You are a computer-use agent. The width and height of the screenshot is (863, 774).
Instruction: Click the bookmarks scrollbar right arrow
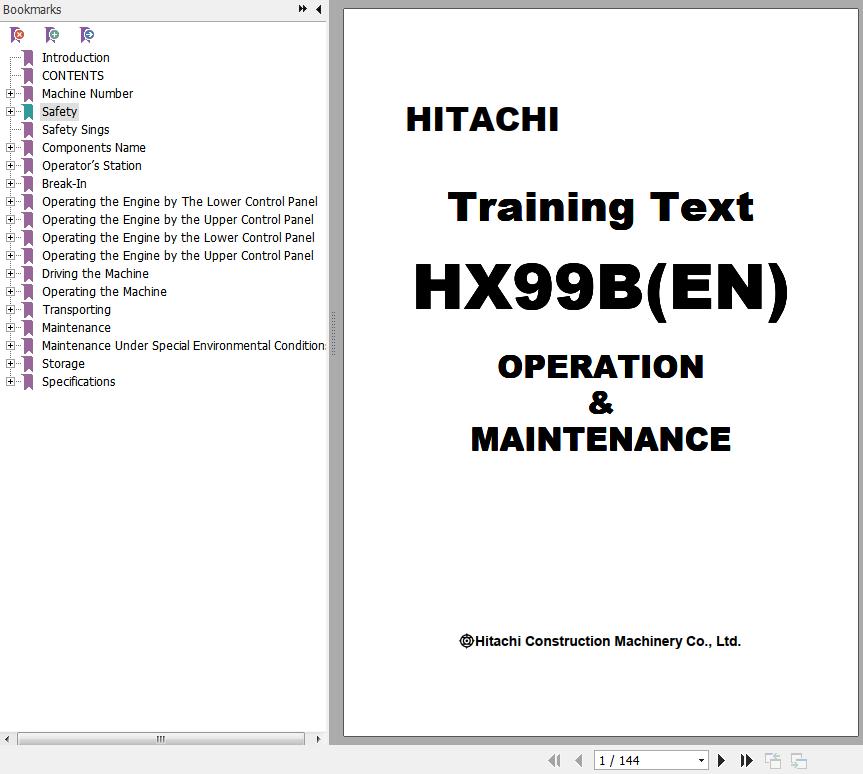(318, 739)
